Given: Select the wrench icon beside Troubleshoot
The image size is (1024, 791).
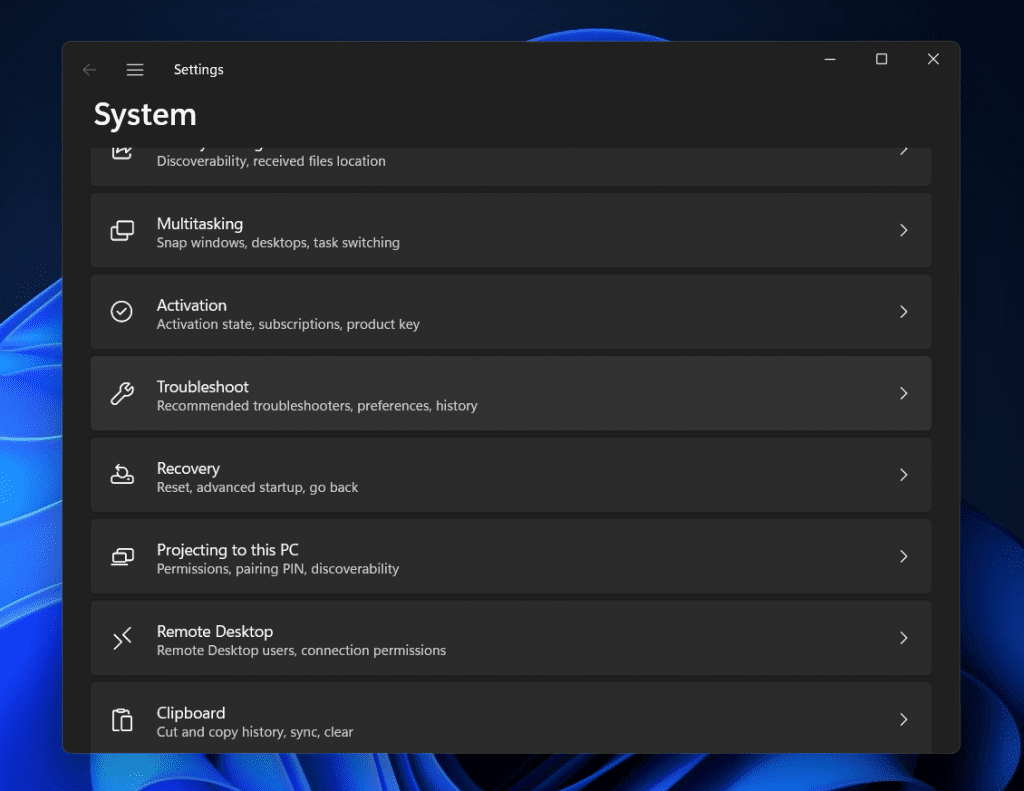Looking at the screenshot, I should pos(121,393).
